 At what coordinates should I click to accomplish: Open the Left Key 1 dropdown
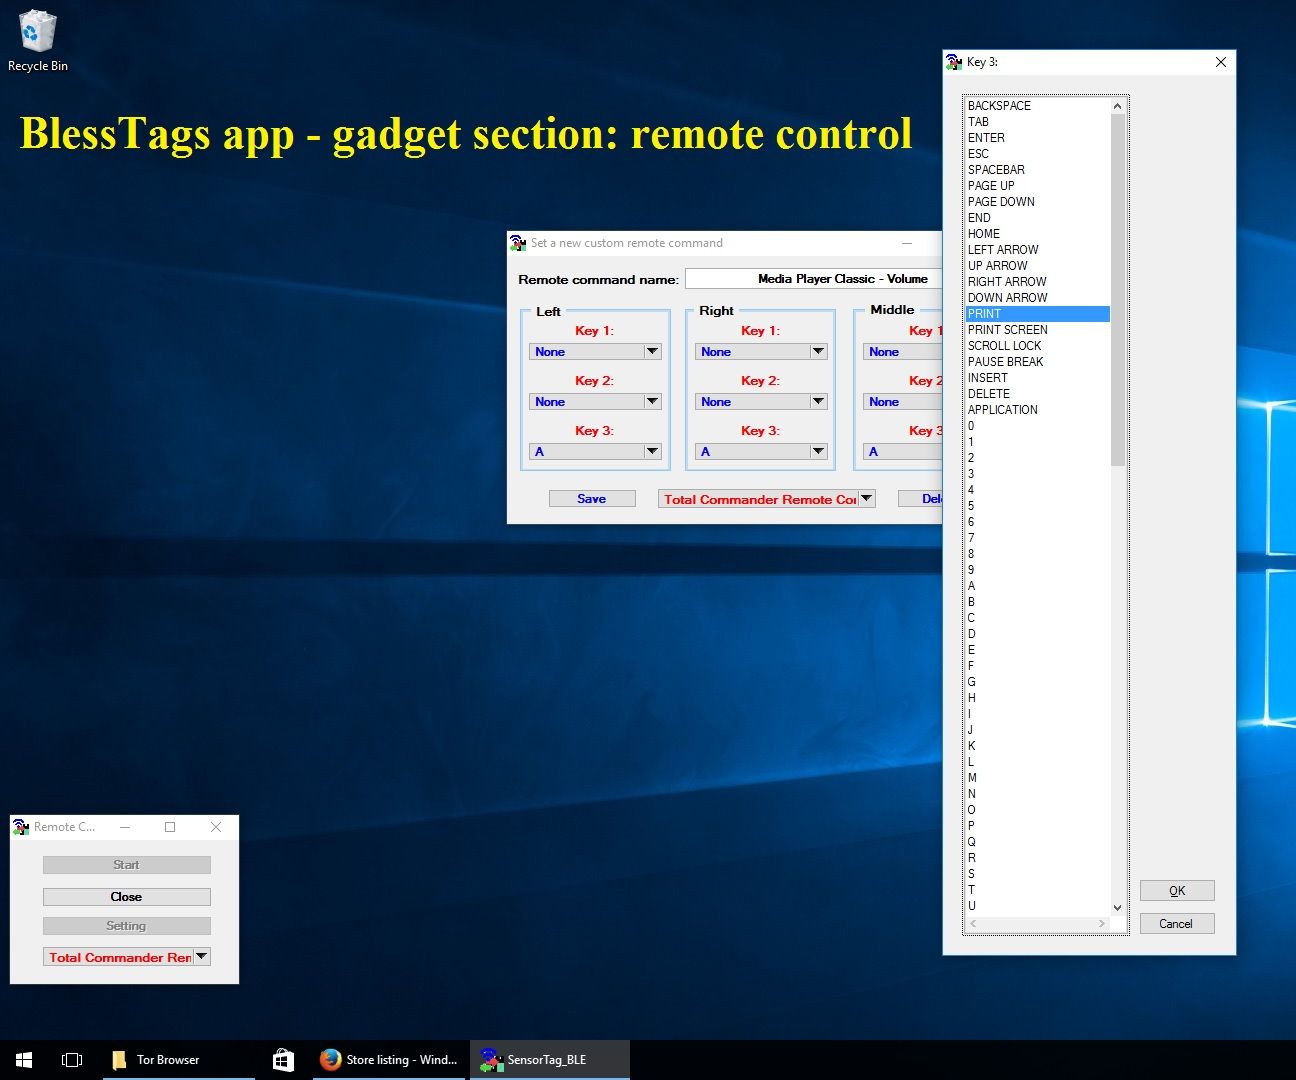(x=653, y=351)
